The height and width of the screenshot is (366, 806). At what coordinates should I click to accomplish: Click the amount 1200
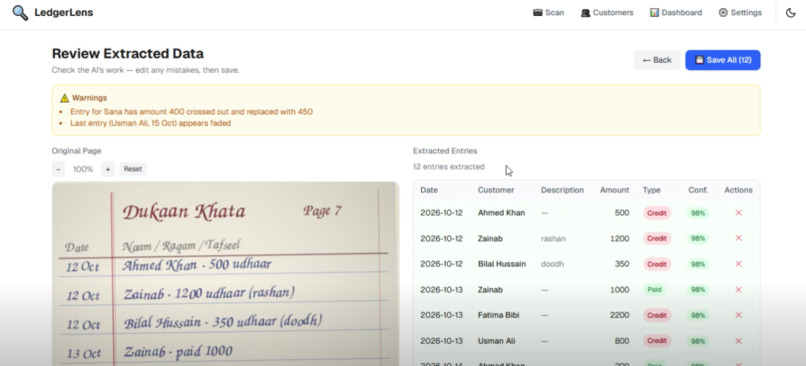(x=619, y=239)
